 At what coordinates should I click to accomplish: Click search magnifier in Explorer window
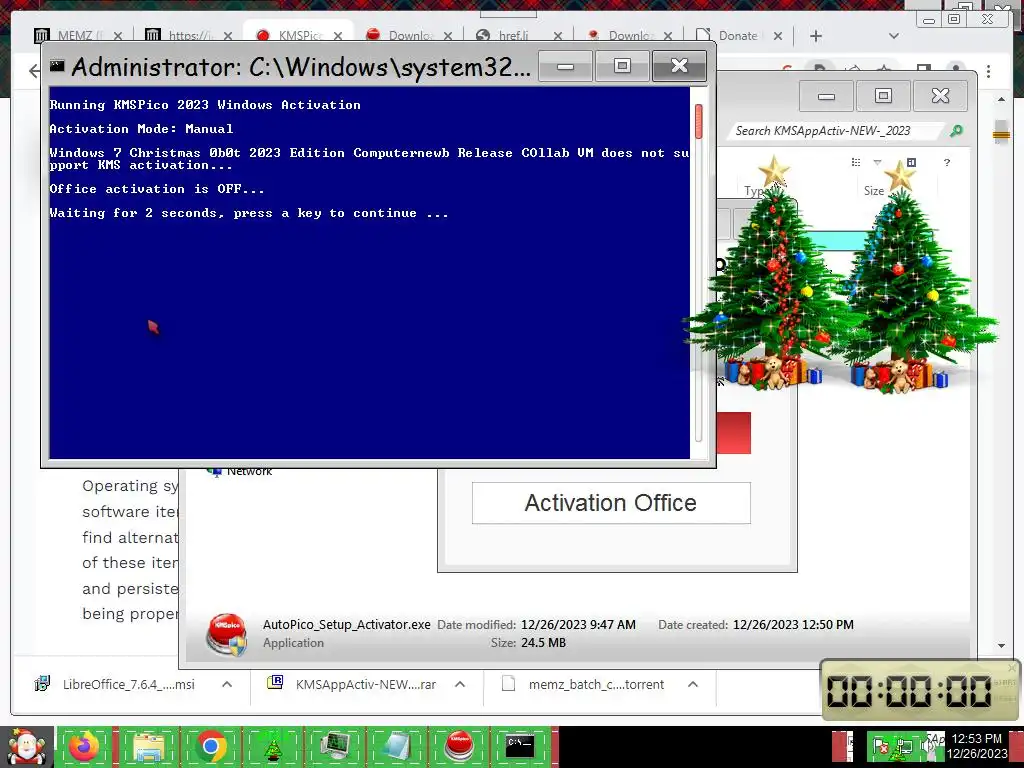click(x=956, y=131)
